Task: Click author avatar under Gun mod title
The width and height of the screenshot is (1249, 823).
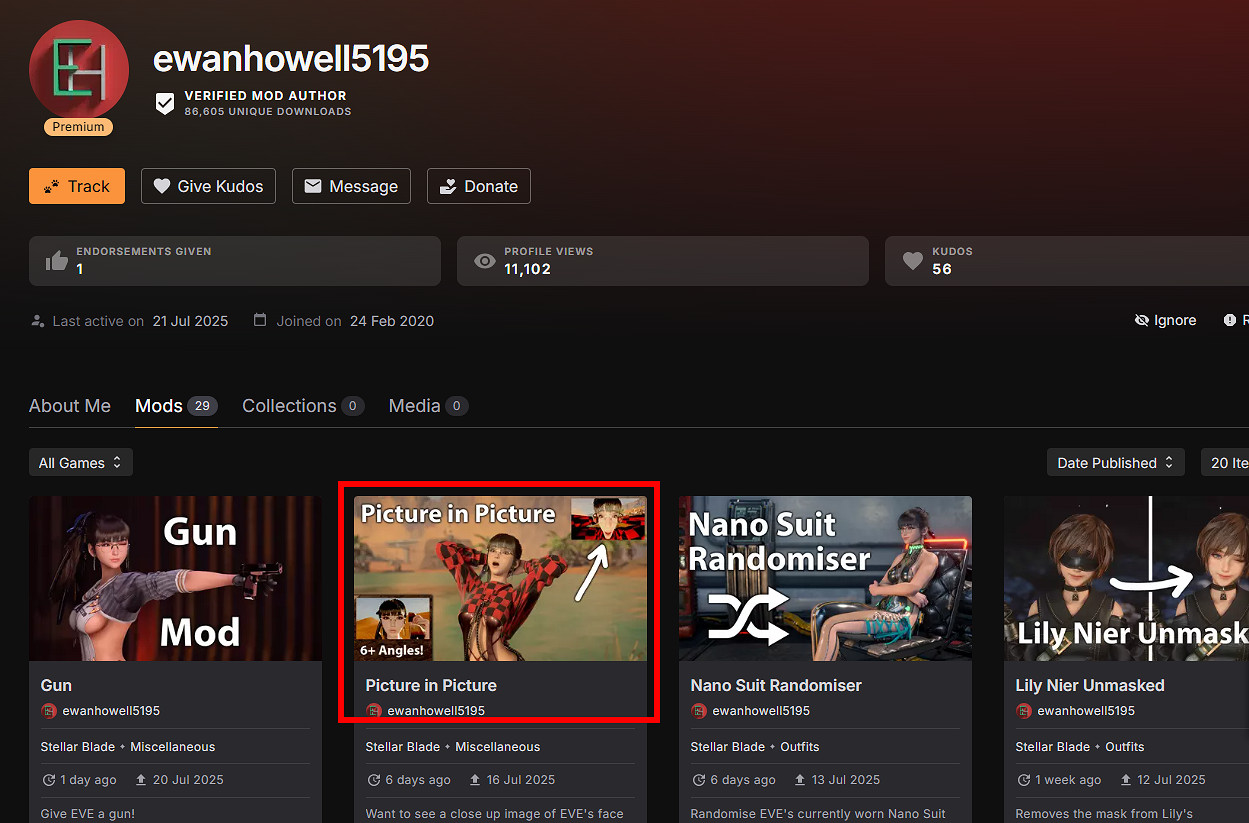Action: 48,711
